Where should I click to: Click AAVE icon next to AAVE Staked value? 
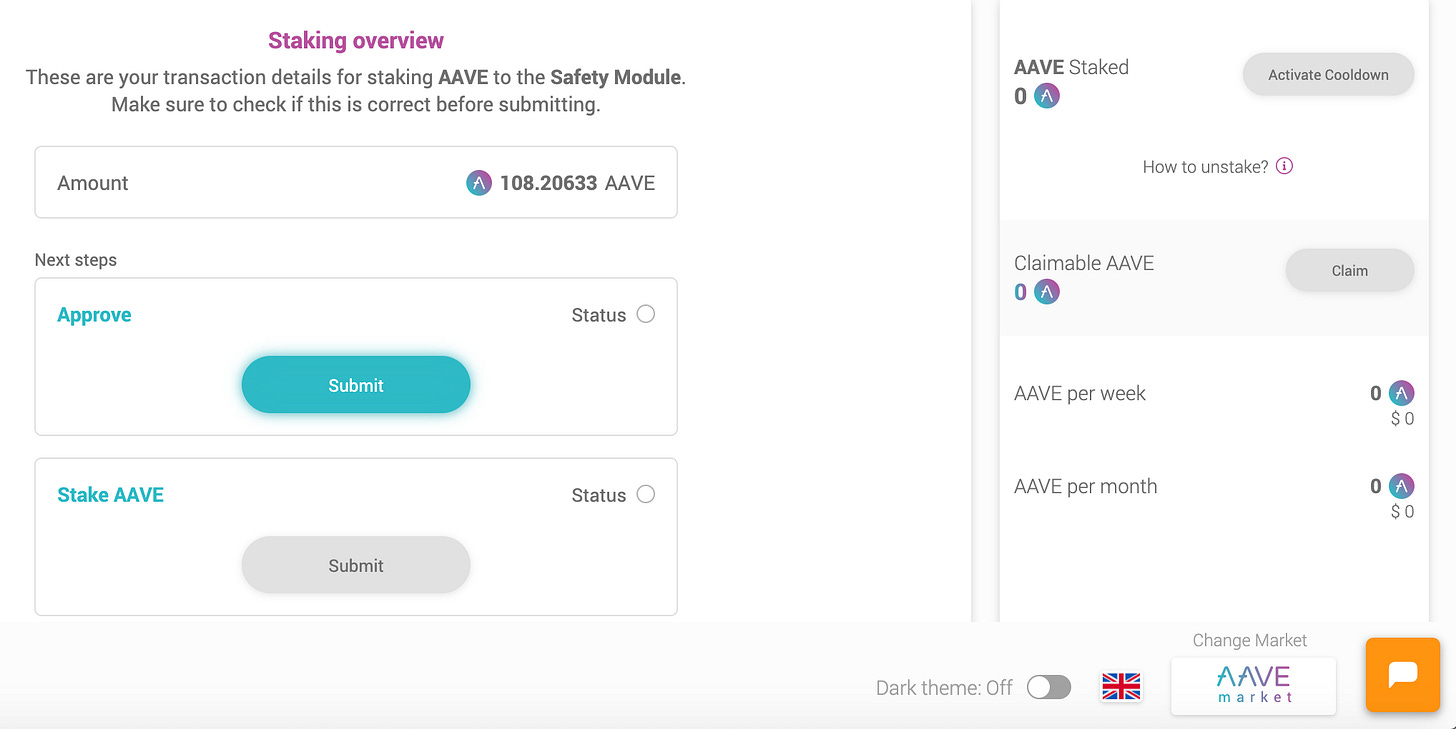1046,97
